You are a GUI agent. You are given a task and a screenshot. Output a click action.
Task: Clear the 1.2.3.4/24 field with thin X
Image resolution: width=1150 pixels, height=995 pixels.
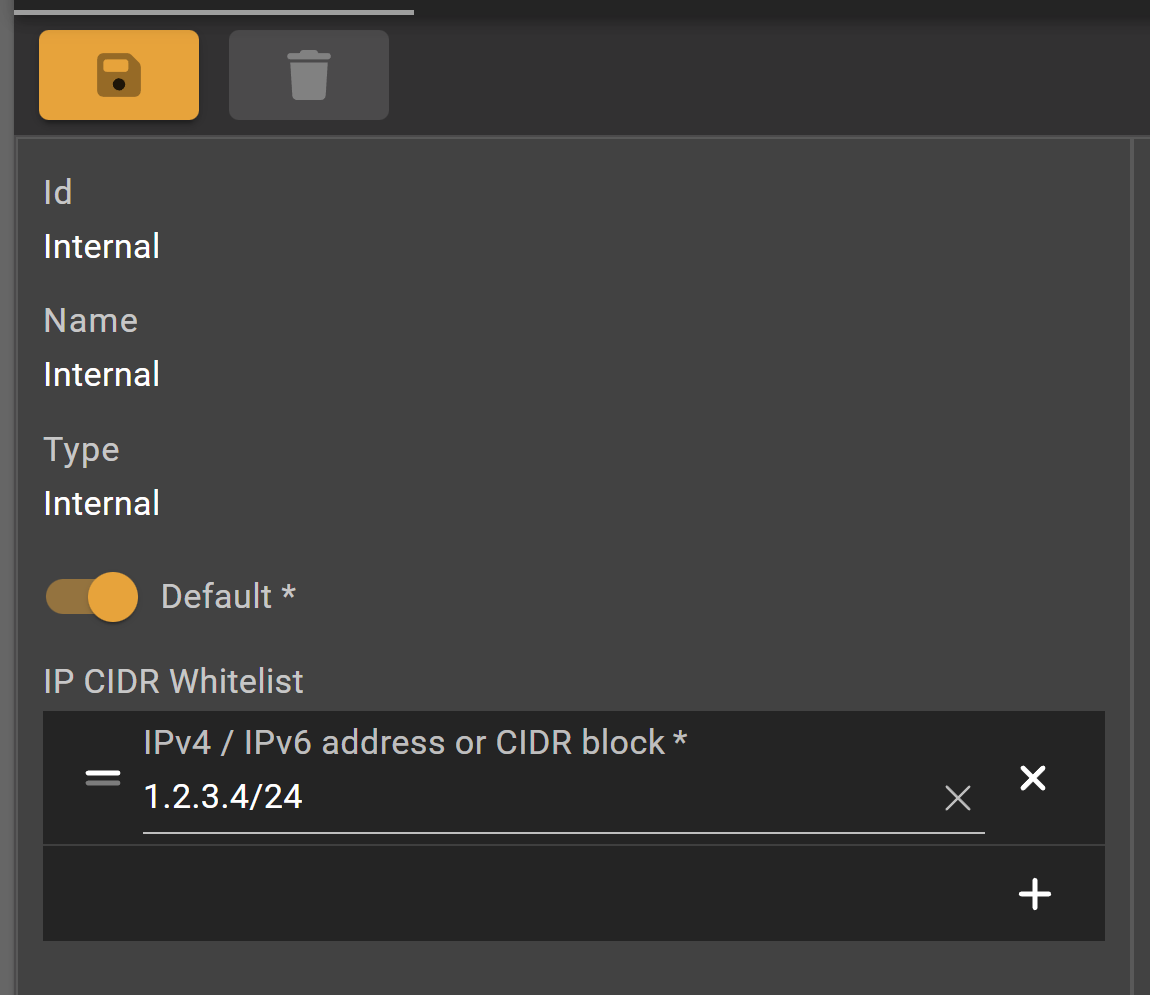pos(958,798)
